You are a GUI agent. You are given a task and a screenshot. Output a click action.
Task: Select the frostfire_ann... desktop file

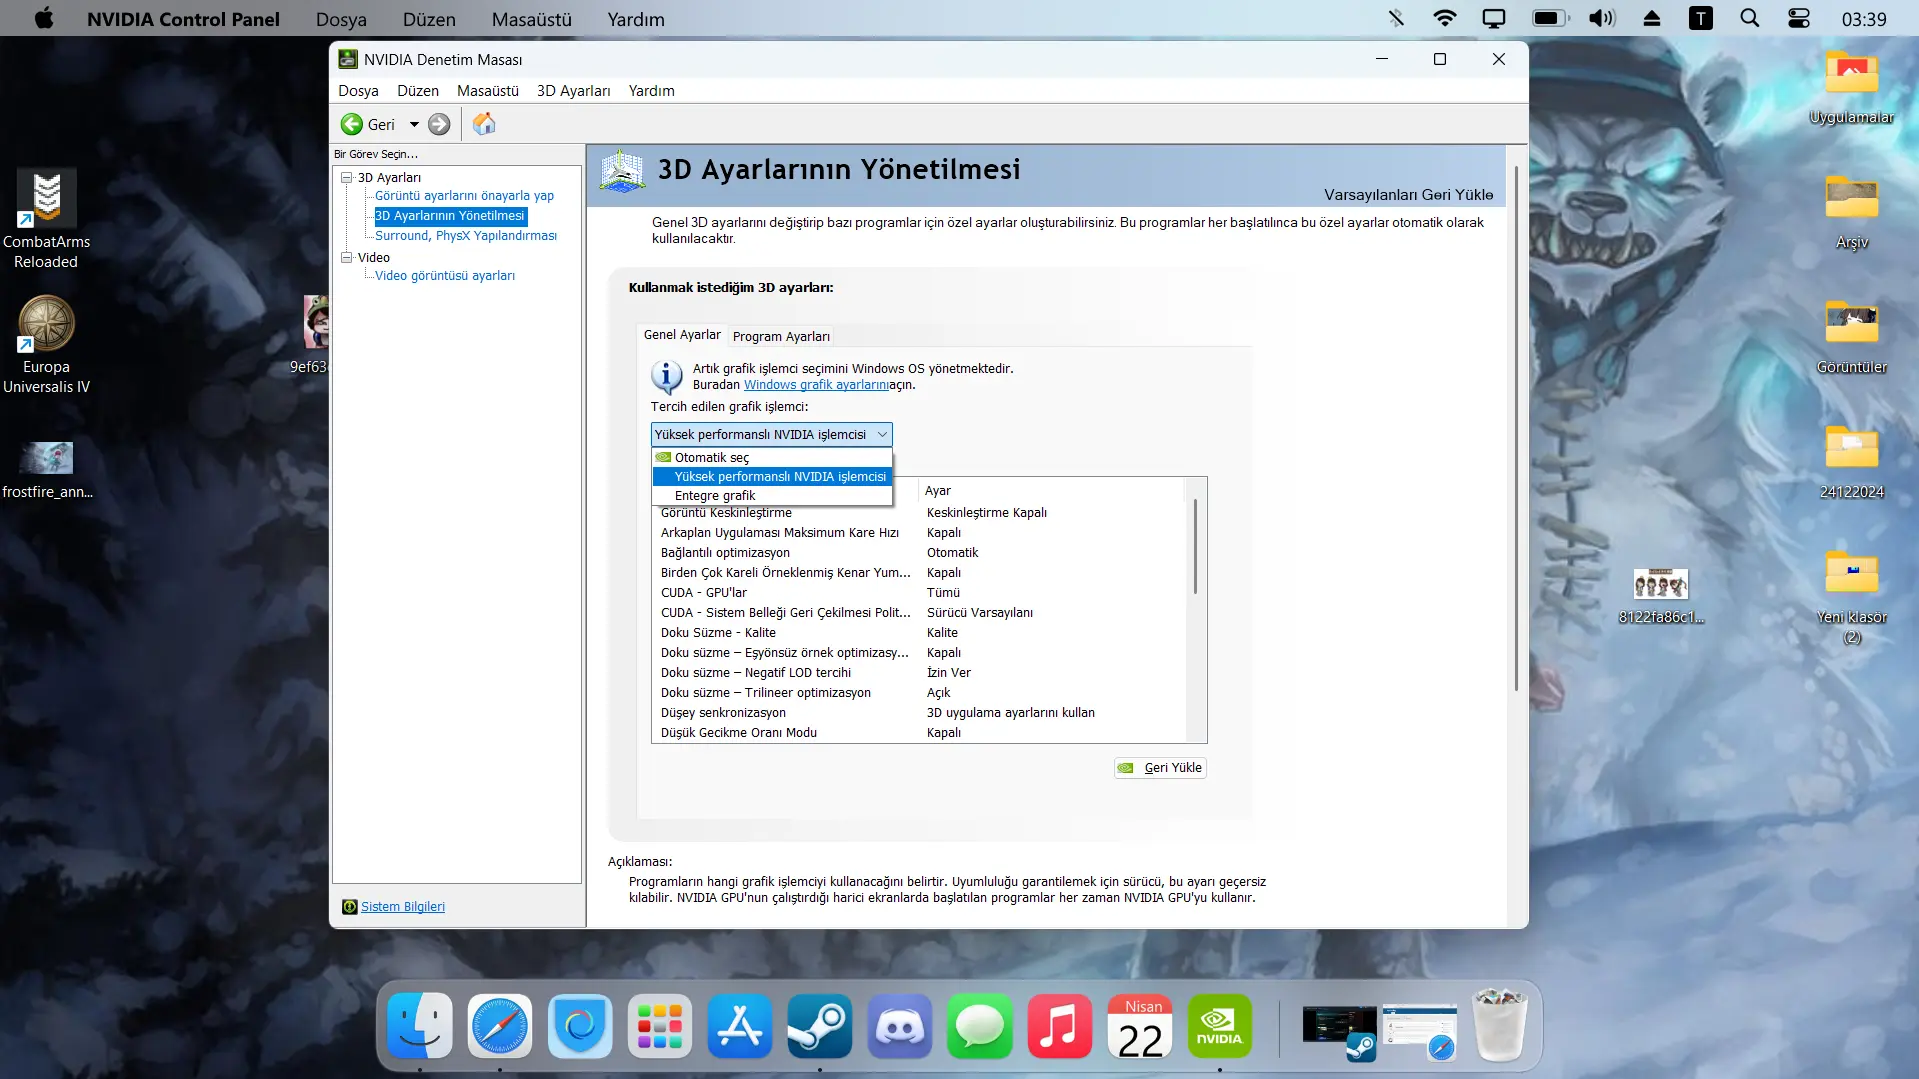(x=47, y=470)
